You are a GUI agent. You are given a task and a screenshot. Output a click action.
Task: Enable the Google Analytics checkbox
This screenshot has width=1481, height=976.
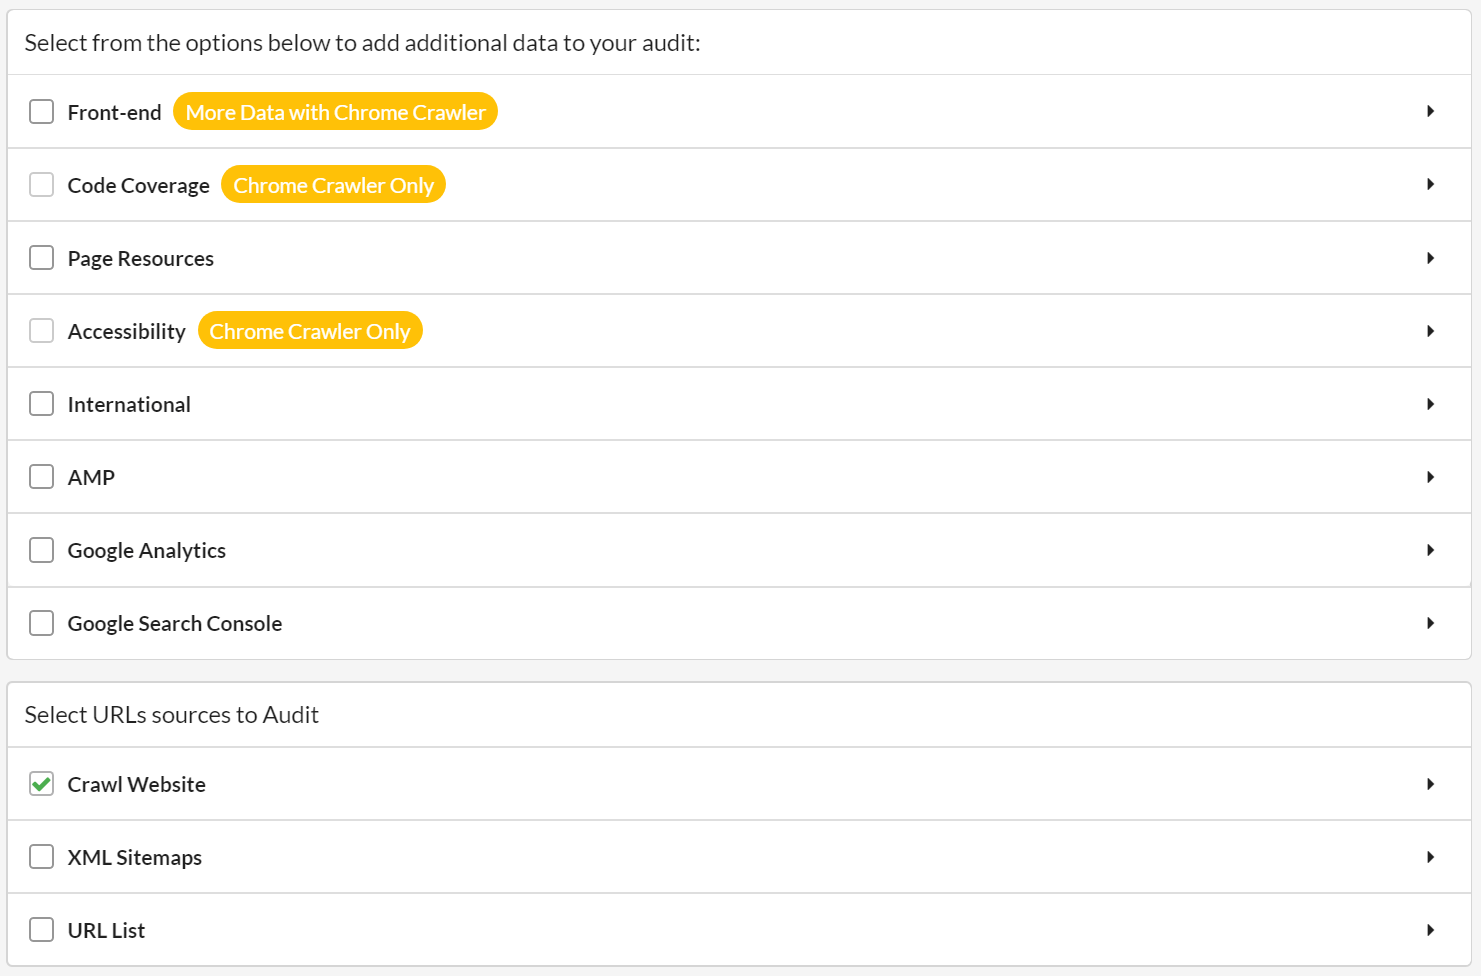(41, 549)
